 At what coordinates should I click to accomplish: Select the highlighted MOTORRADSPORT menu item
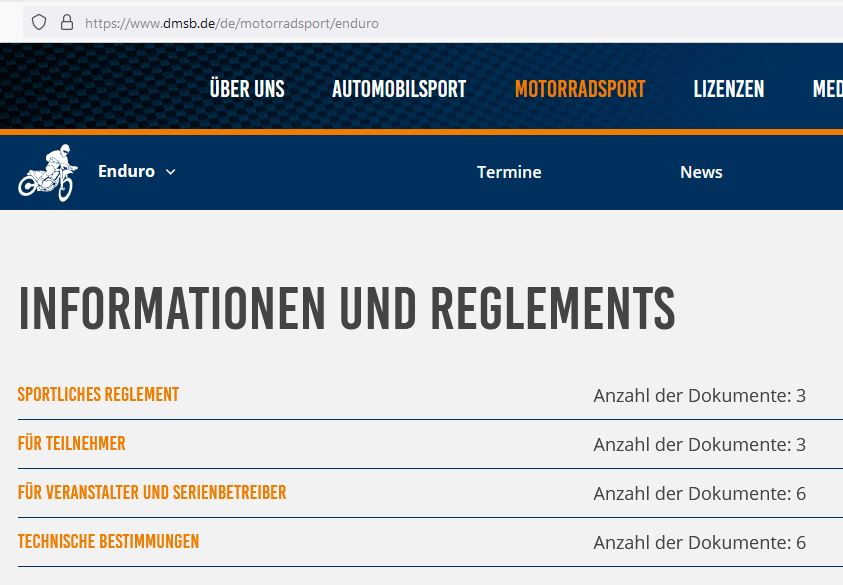click(580, 89)
